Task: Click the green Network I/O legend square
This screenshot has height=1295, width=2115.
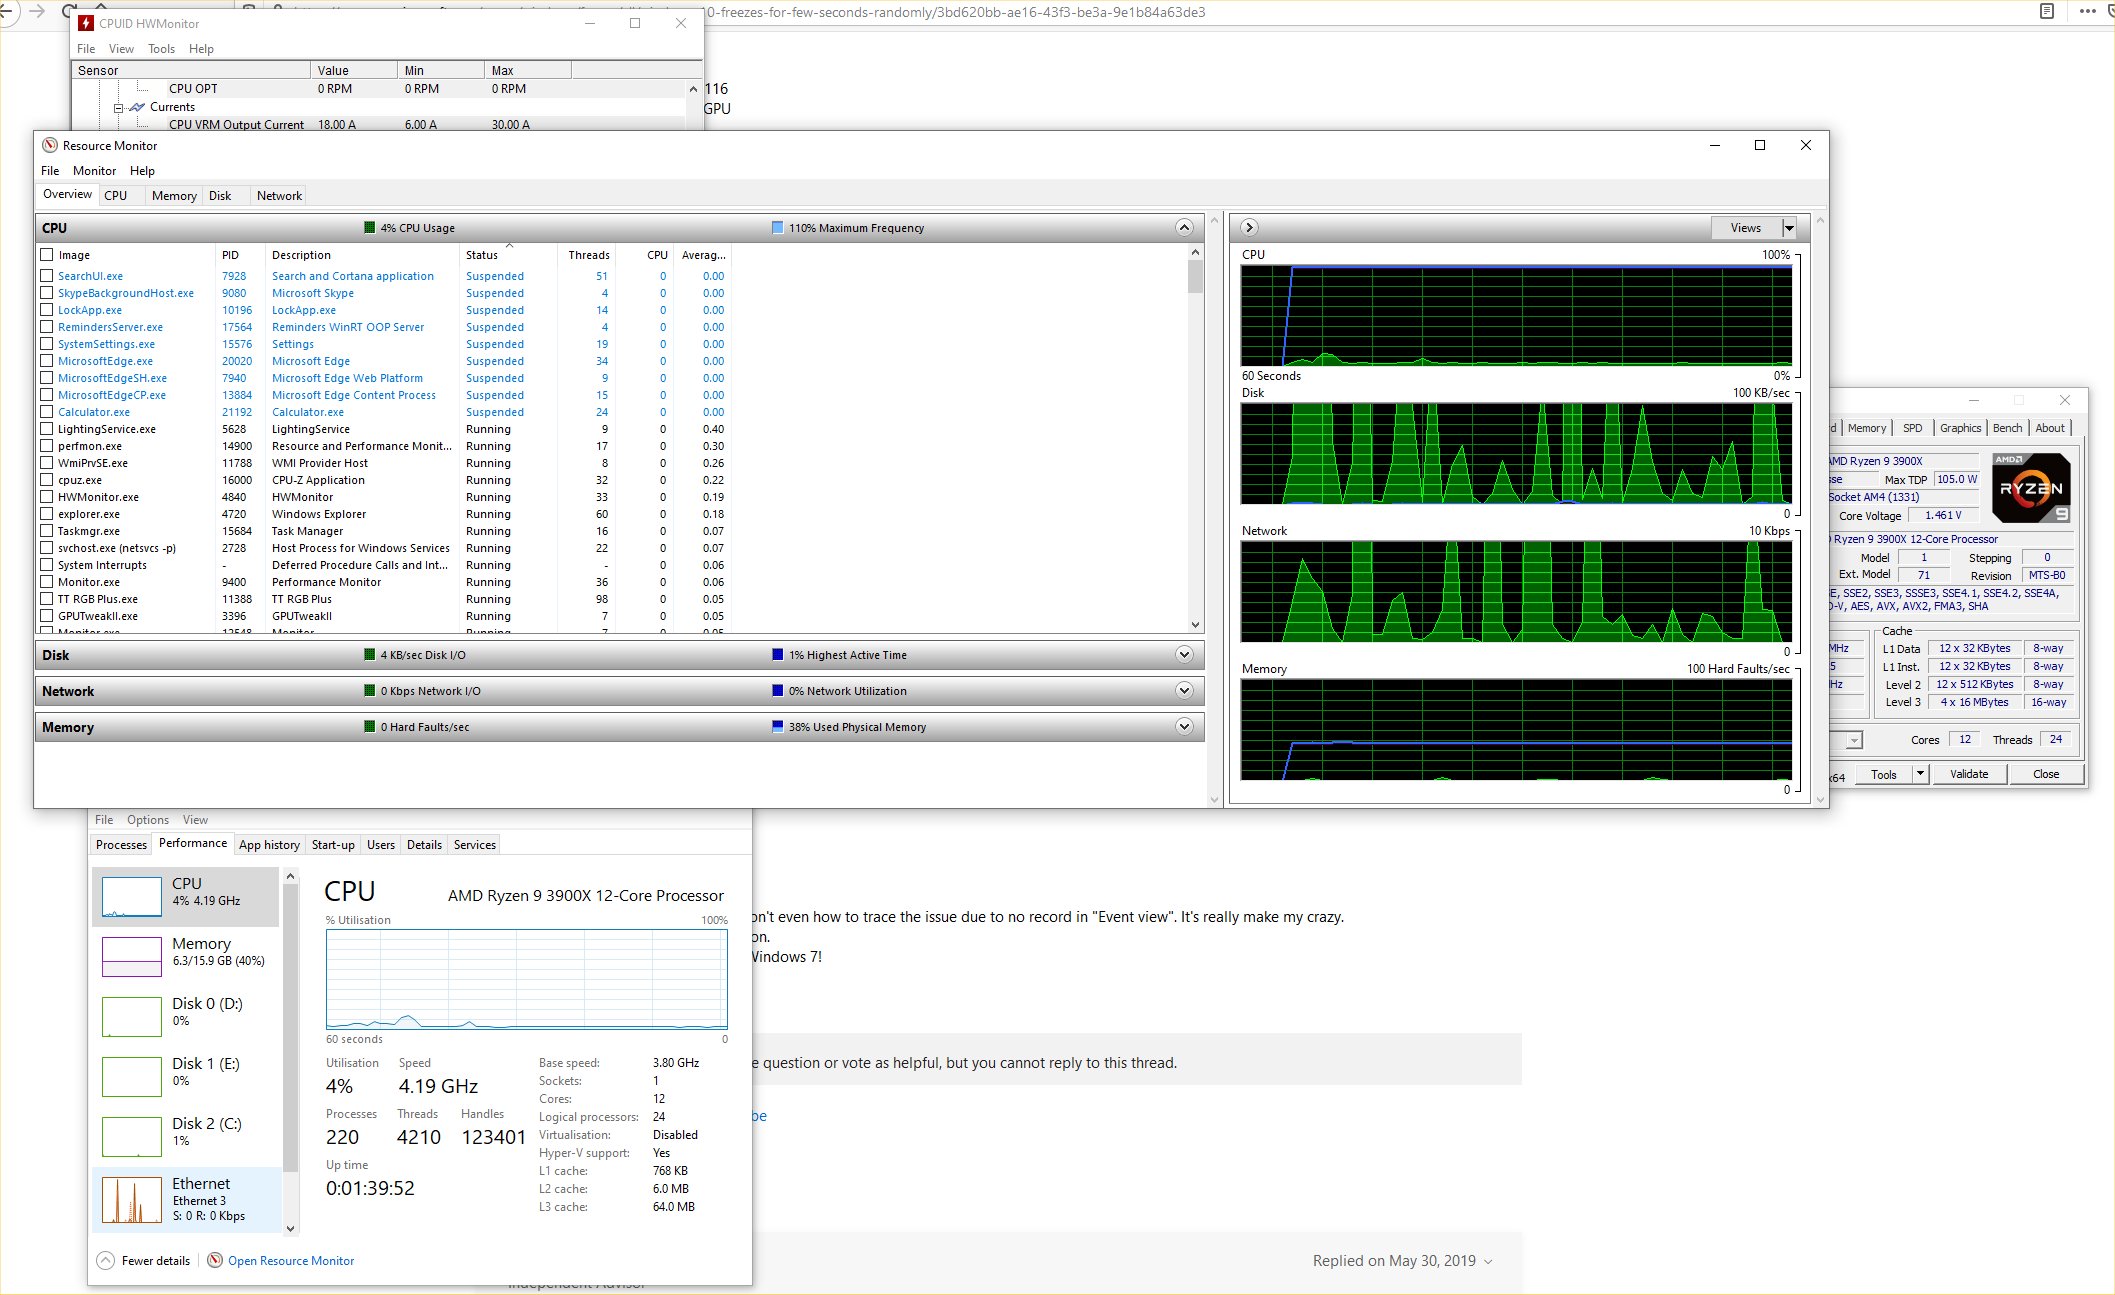Action: [370, 691]
